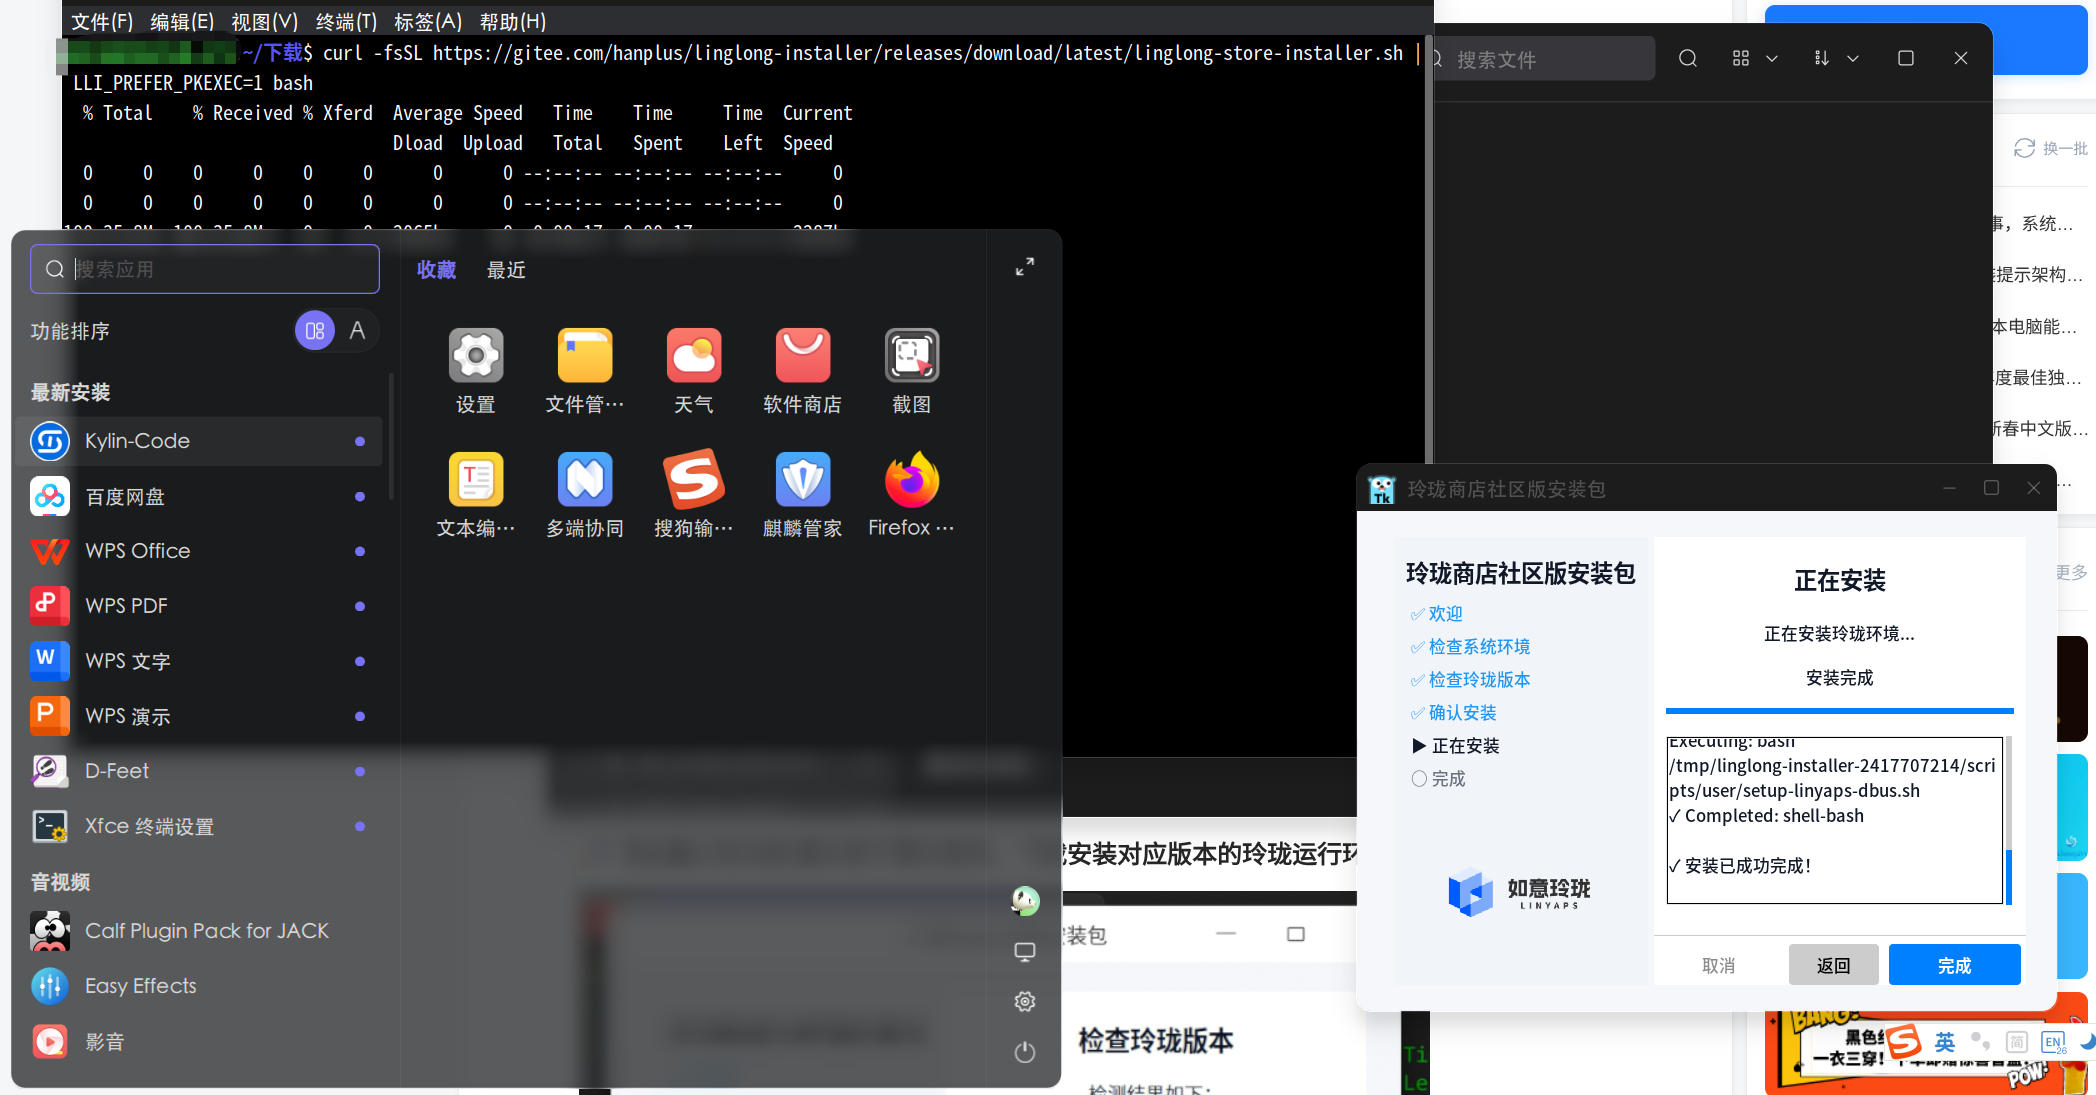This screenshot has width=2096, height=1095.
Task: Launch the Screenshot tool icon
Action: click(911, 356)
